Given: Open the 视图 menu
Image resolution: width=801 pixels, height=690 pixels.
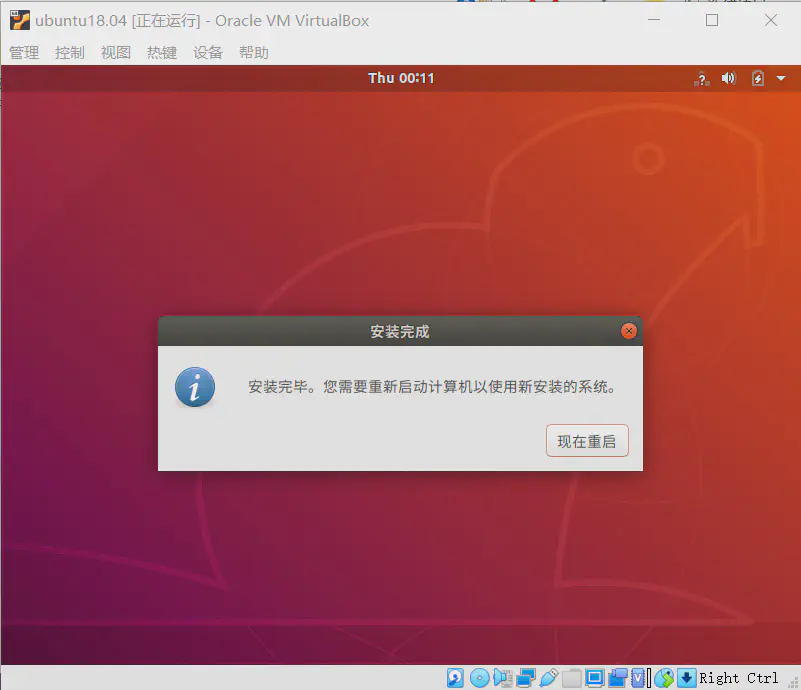Looking at the screenshot, I should [115, 52].
